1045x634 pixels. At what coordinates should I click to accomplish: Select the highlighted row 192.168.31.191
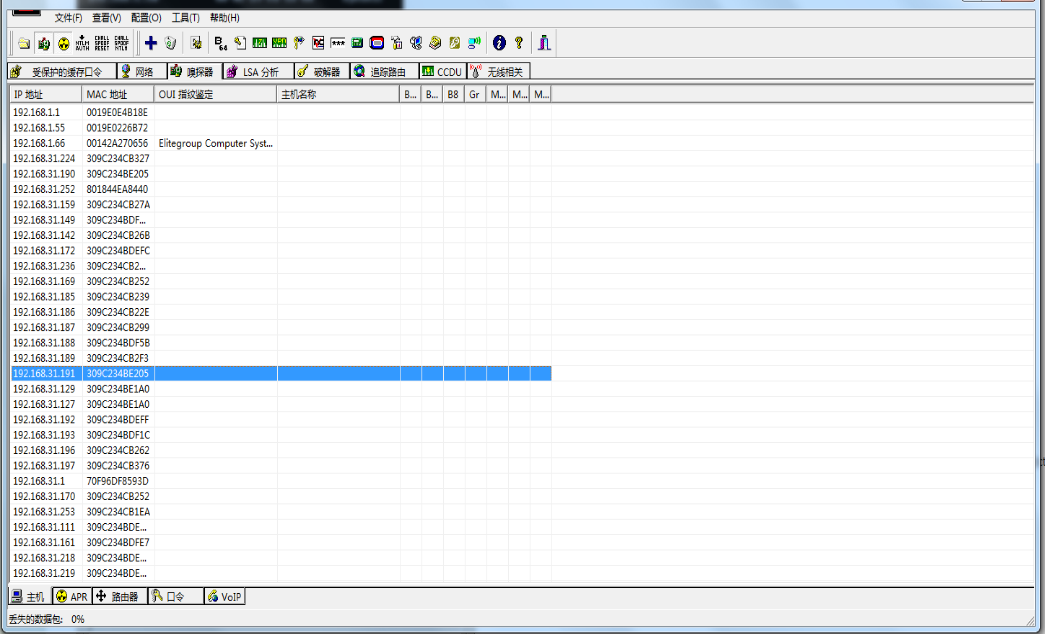(280, 373)
